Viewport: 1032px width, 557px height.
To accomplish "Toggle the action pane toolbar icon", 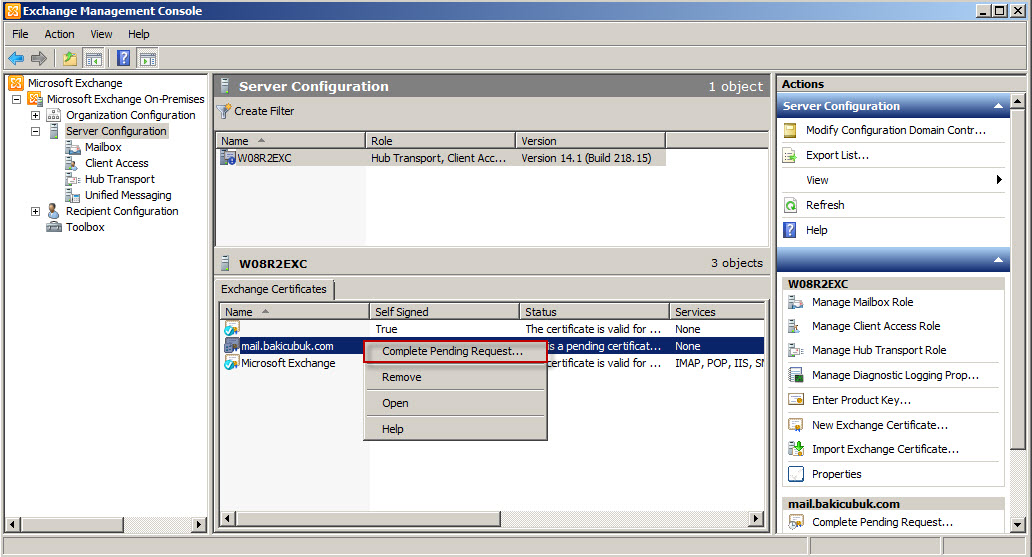I will (148, 59).
